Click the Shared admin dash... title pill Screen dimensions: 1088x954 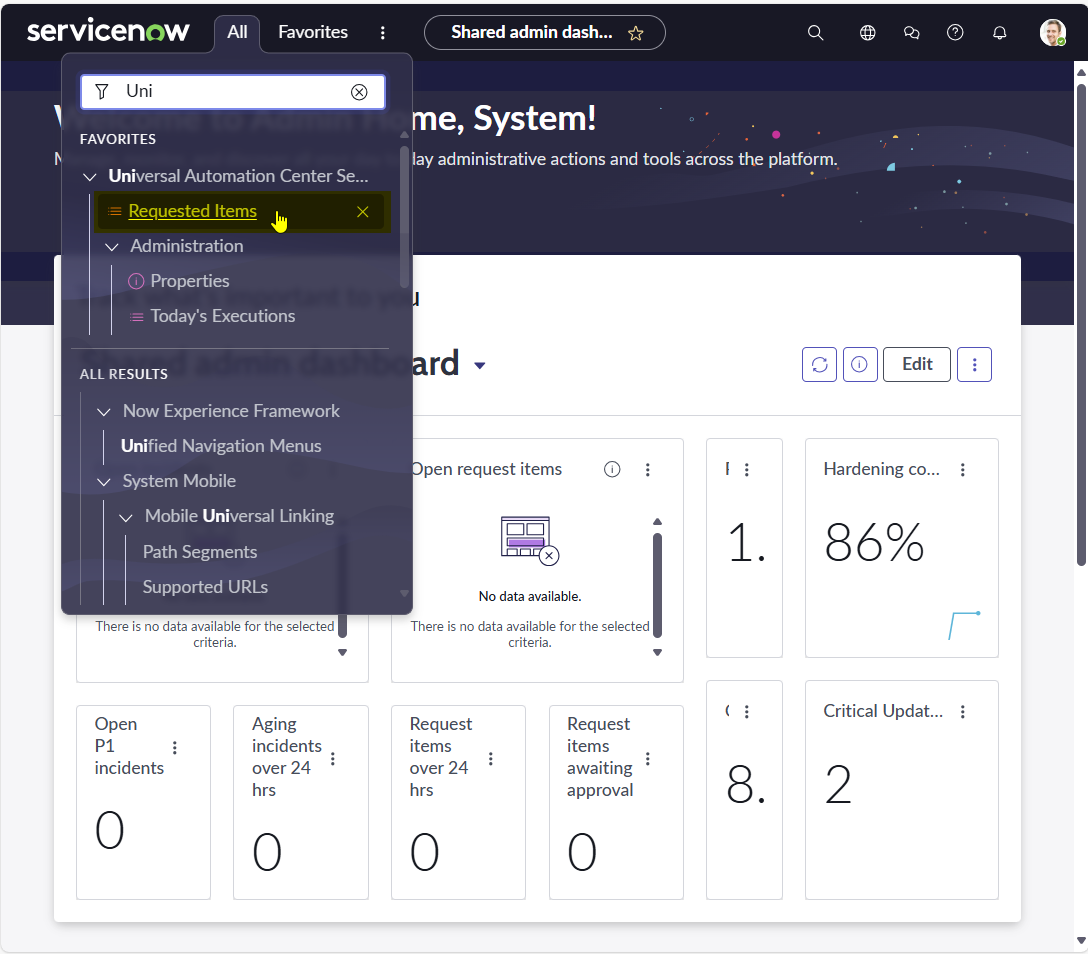click(x=532, y=33)
